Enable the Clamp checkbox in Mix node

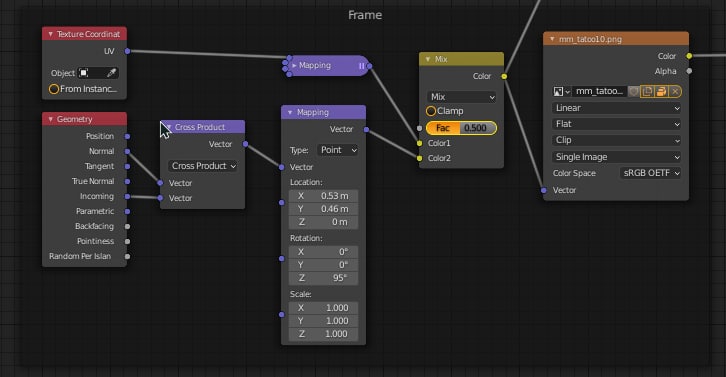point(431,111)
